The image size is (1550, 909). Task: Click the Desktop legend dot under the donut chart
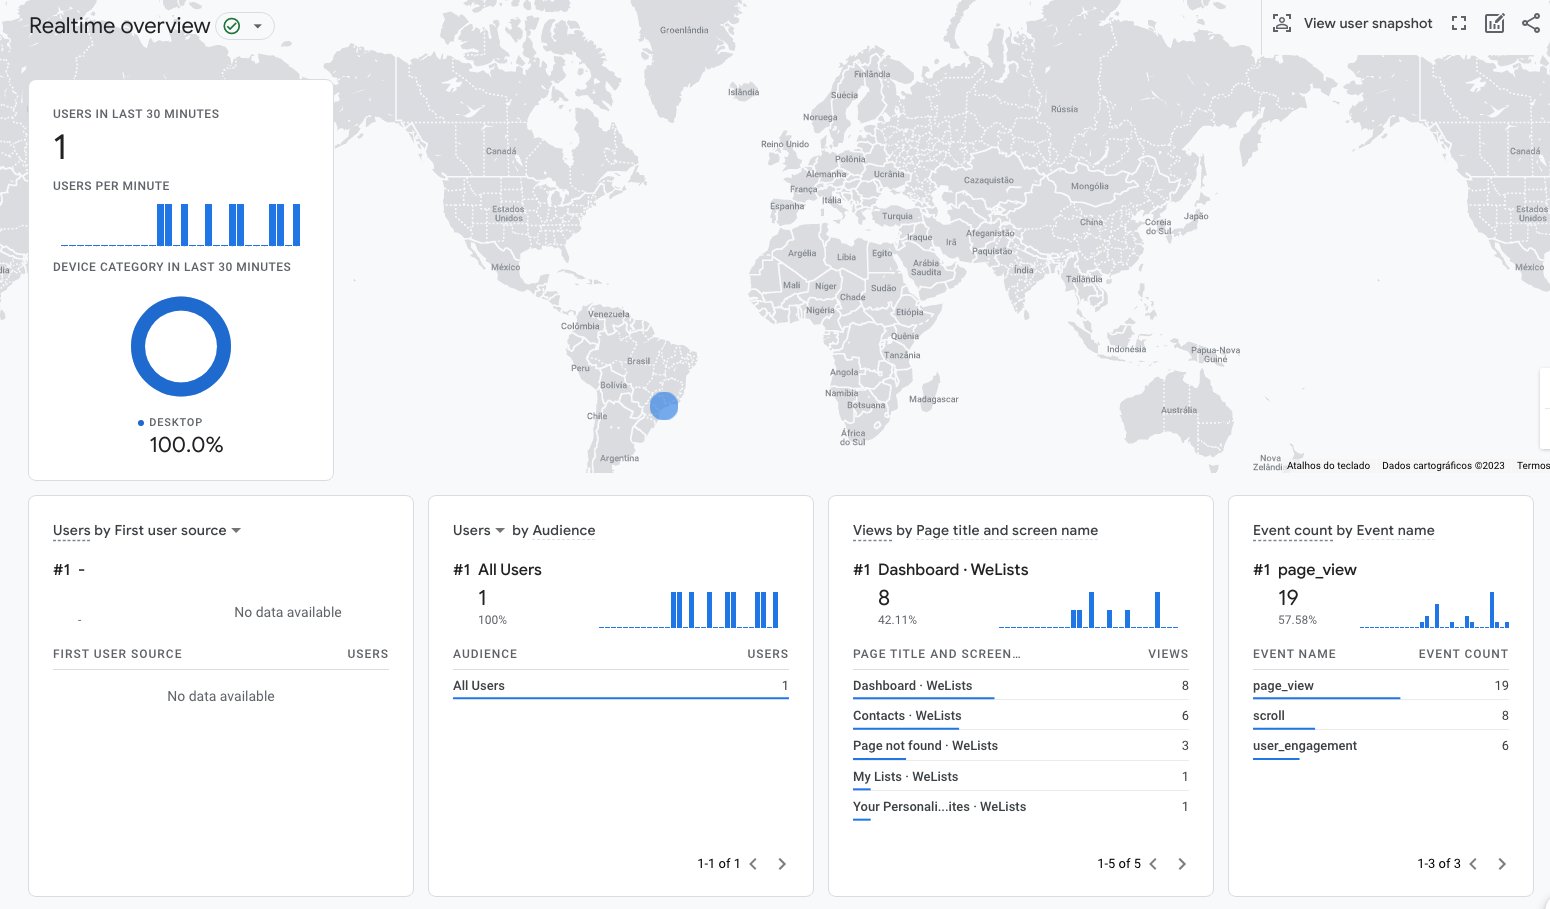pos(141,422)
